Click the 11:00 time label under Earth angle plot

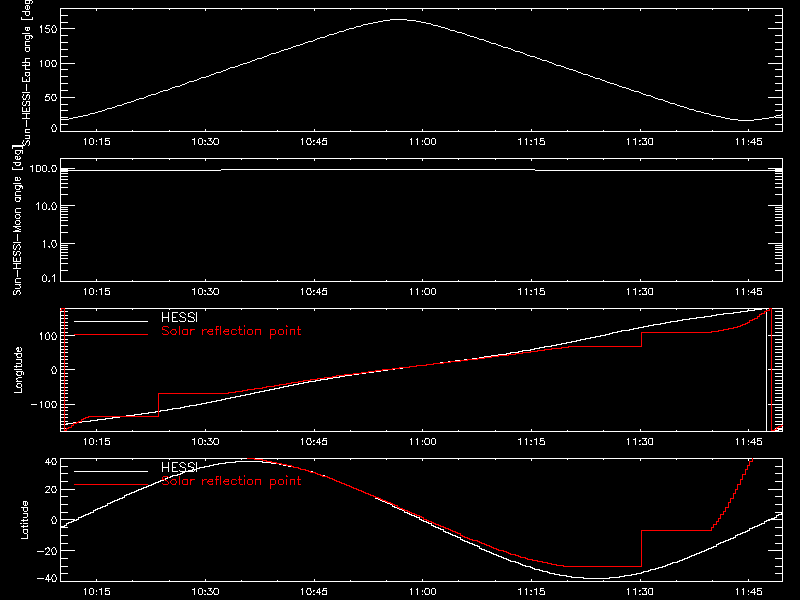click(x=422, y=142)
